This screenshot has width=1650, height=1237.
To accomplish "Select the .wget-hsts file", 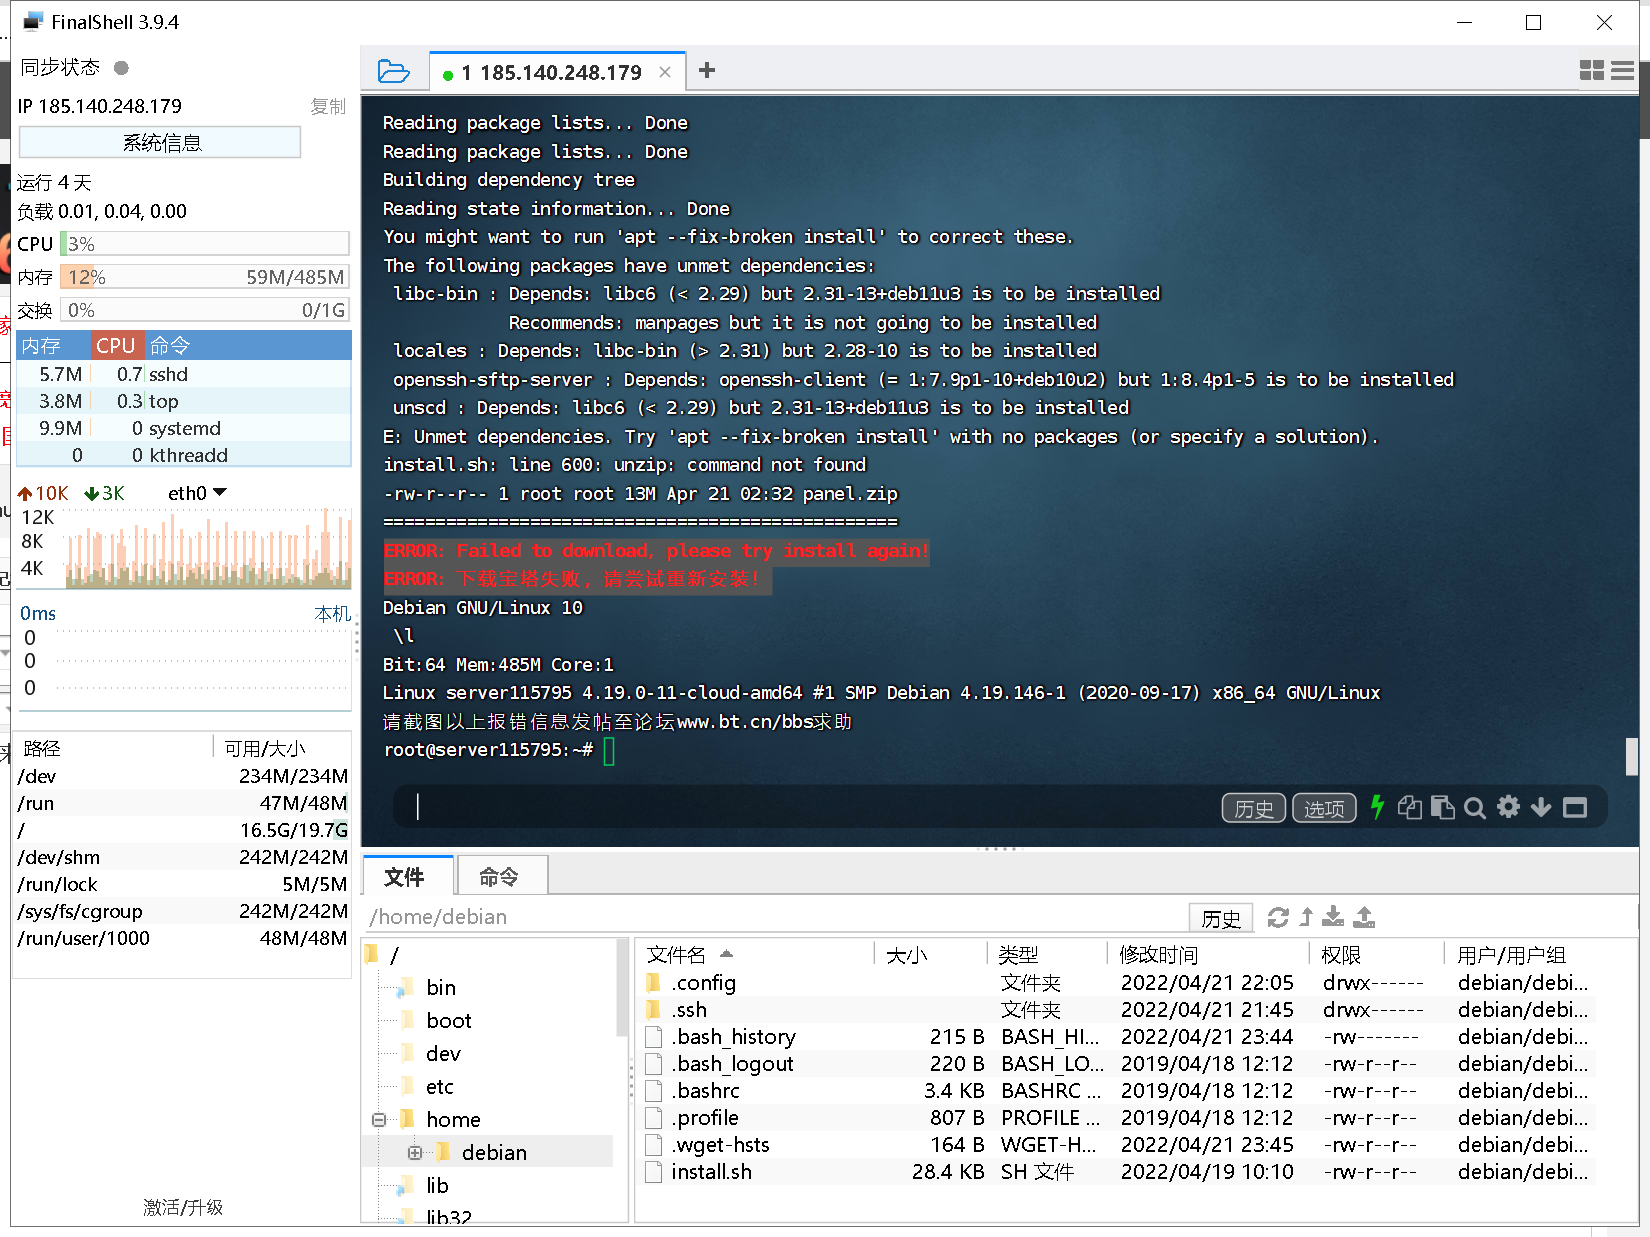I will pyautogui.click(x=1116, y=1145).
